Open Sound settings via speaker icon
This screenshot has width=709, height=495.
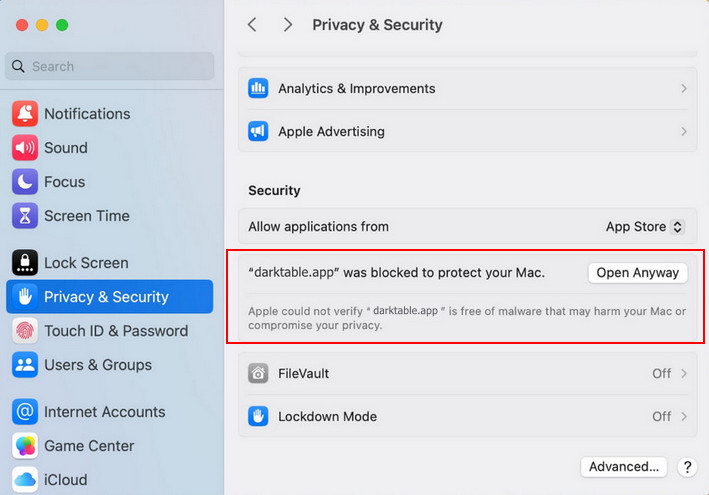[x=25, y=148]
